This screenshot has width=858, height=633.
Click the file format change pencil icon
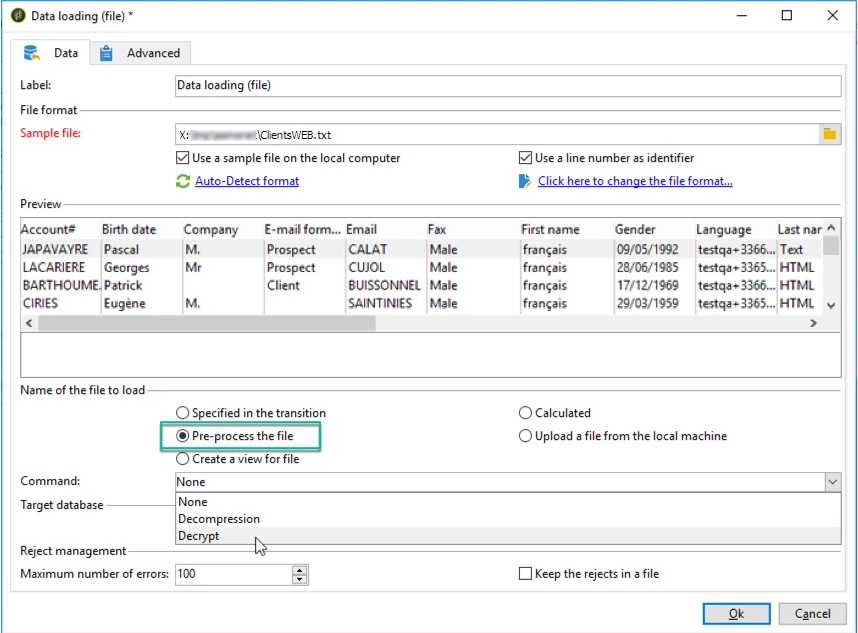524,181
